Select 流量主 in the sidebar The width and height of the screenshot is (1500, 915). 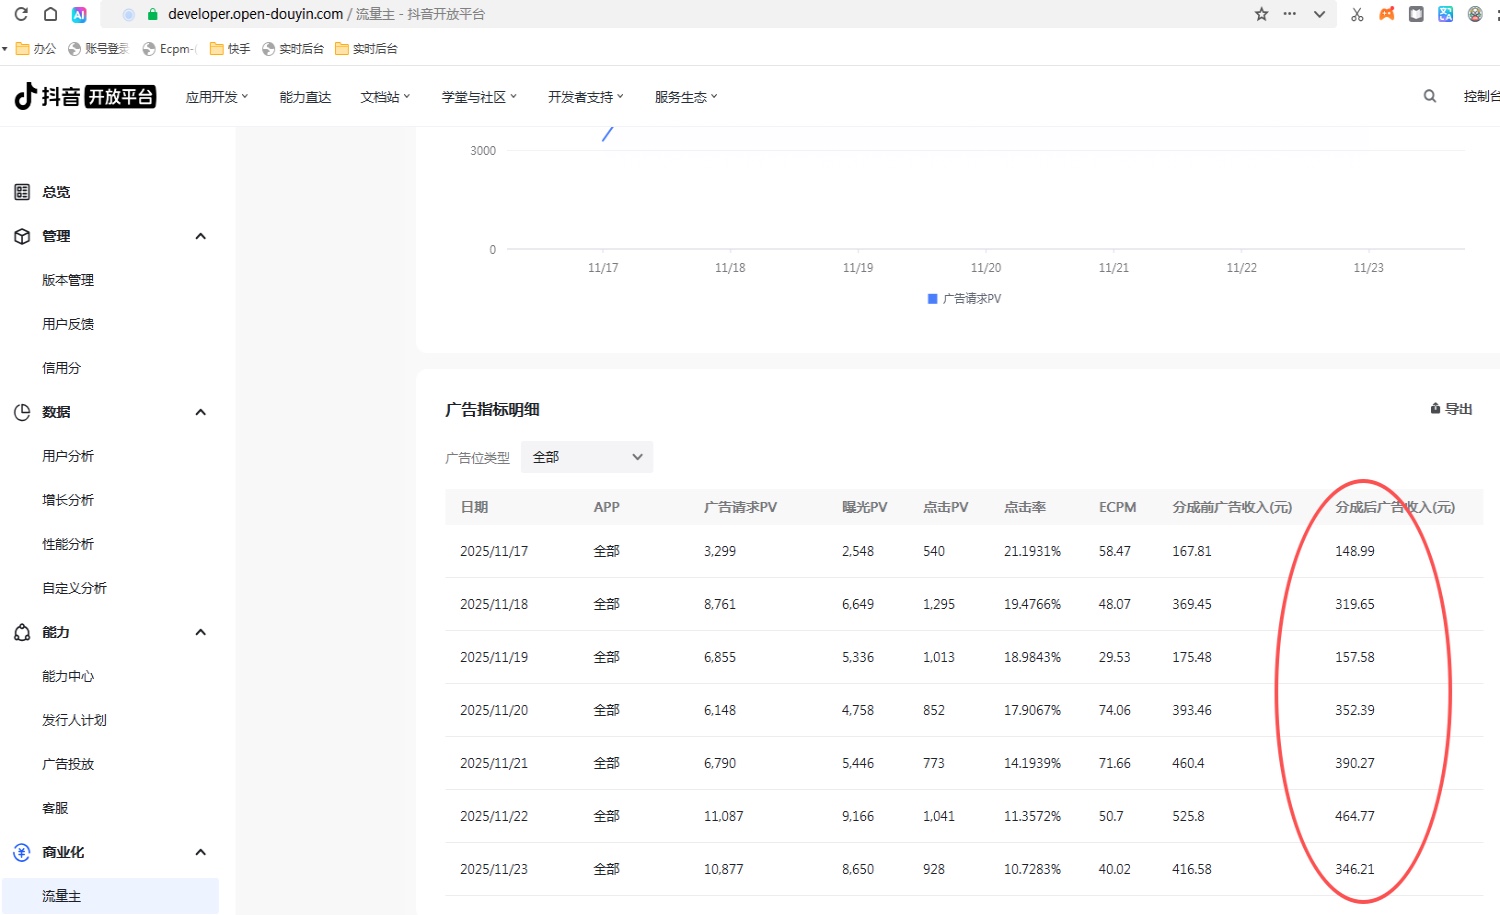61,895
